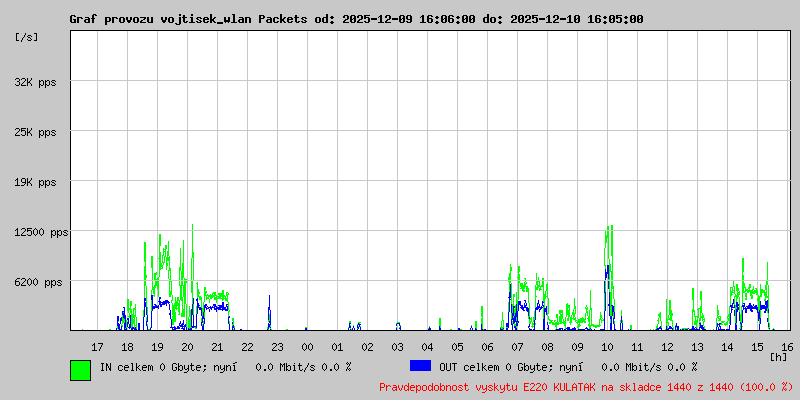Click hour label '18' on time axis
This screenshot has width=800, height=400.
(x=128, y=347)
